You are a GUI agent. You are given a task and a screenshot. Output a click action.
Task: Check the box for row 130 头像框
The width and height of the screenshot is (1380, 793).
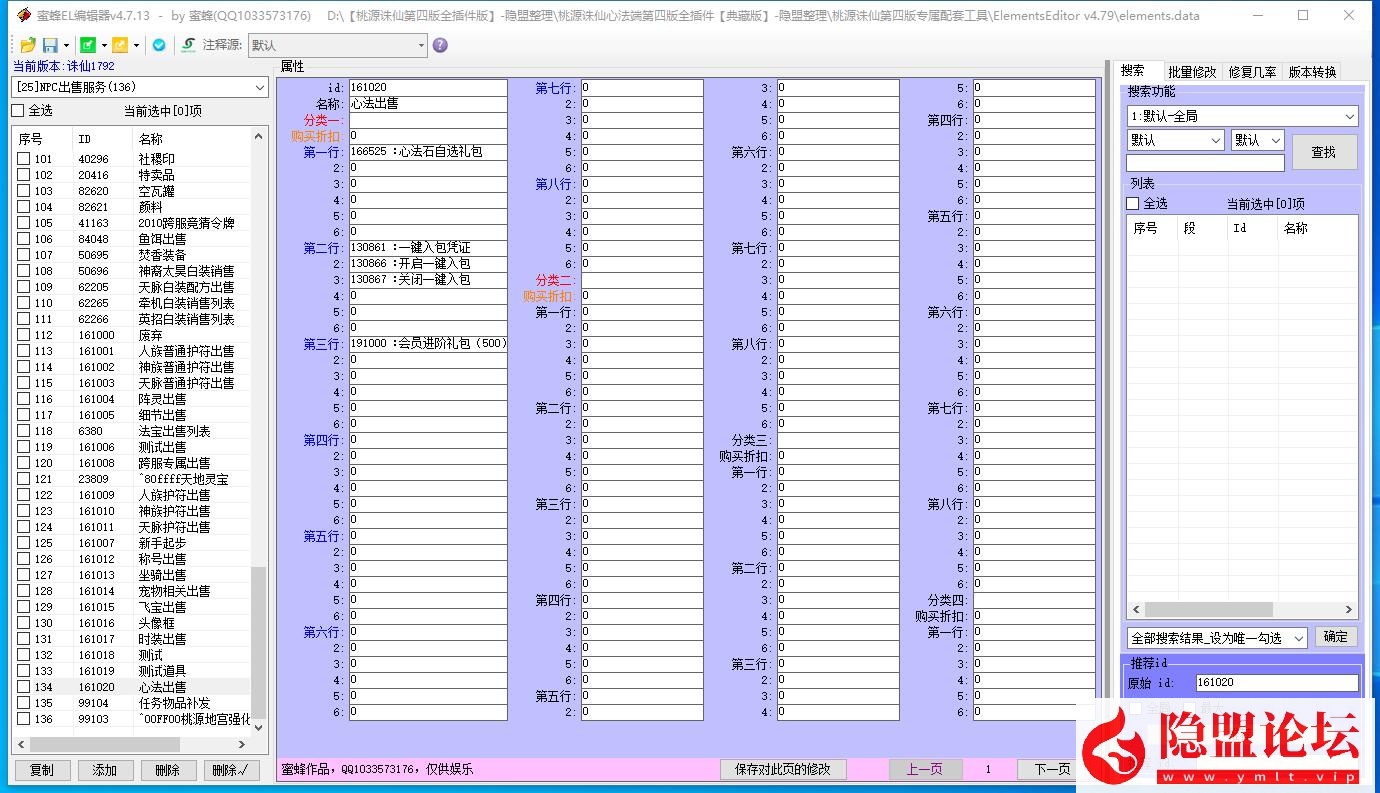pos(23,623)
